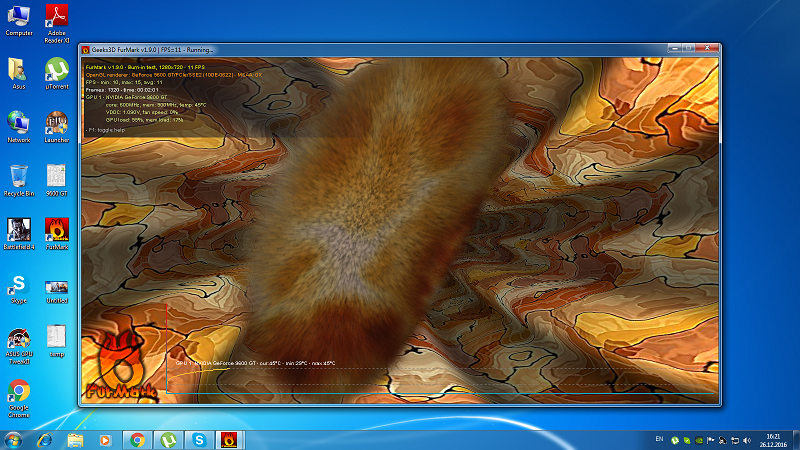
Task: Select the Launcher desktop shortcut
Action: 57,127
